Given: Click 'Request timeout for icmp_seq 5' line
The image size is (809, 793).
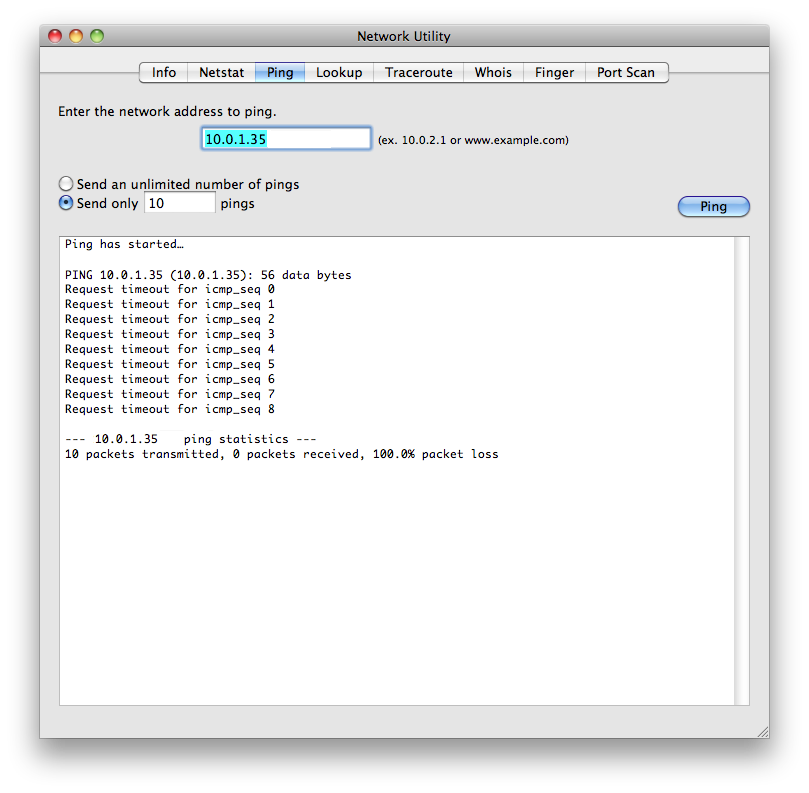Looking at the screenshot, I should [x=170, y=364].
